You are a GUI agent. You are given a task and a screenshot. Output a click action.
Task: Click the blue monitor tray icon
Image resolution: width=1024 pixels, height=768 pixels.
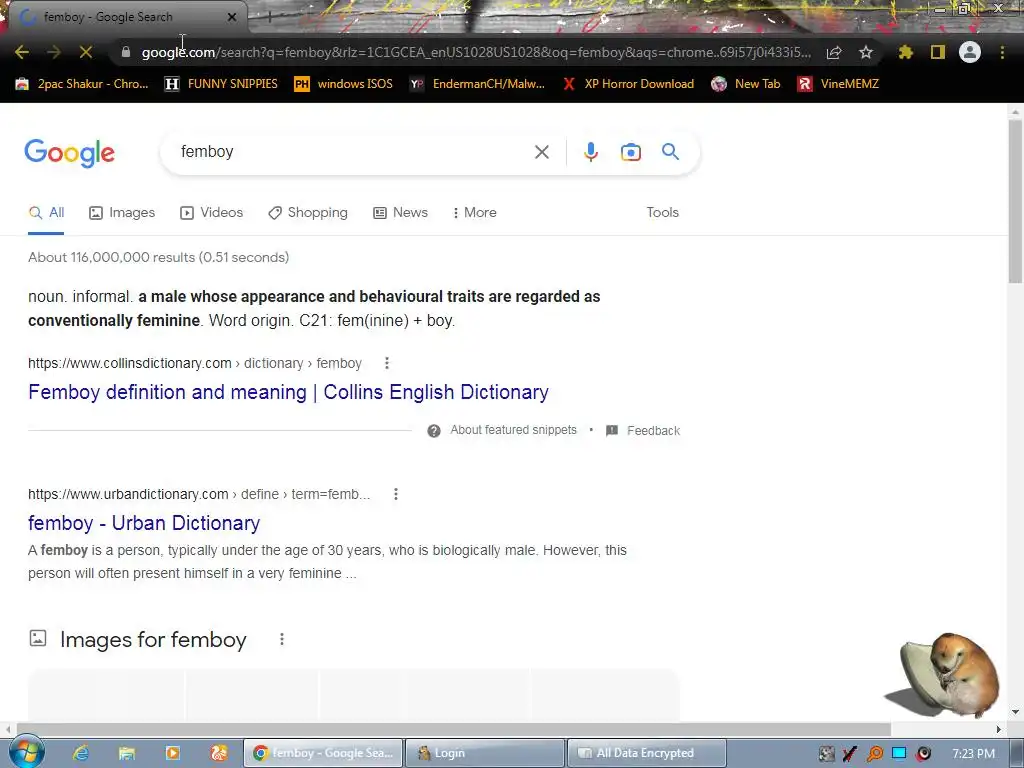tap(899, 754)
